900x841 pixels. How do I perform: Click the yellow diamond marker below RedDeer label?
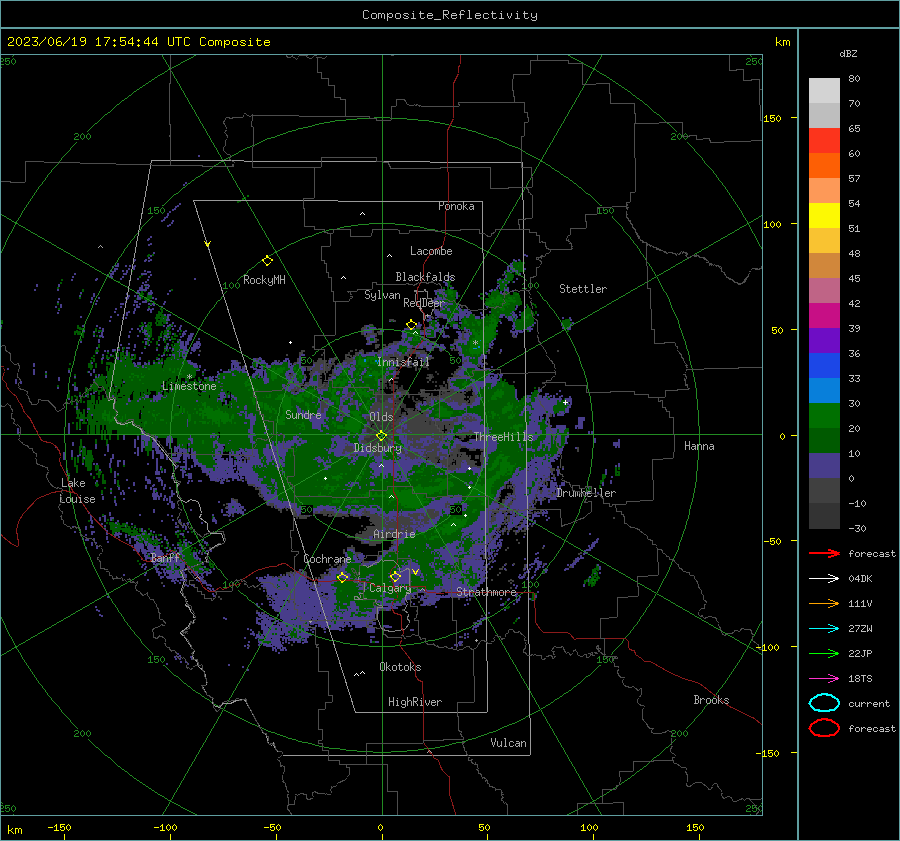pos(411,325)
